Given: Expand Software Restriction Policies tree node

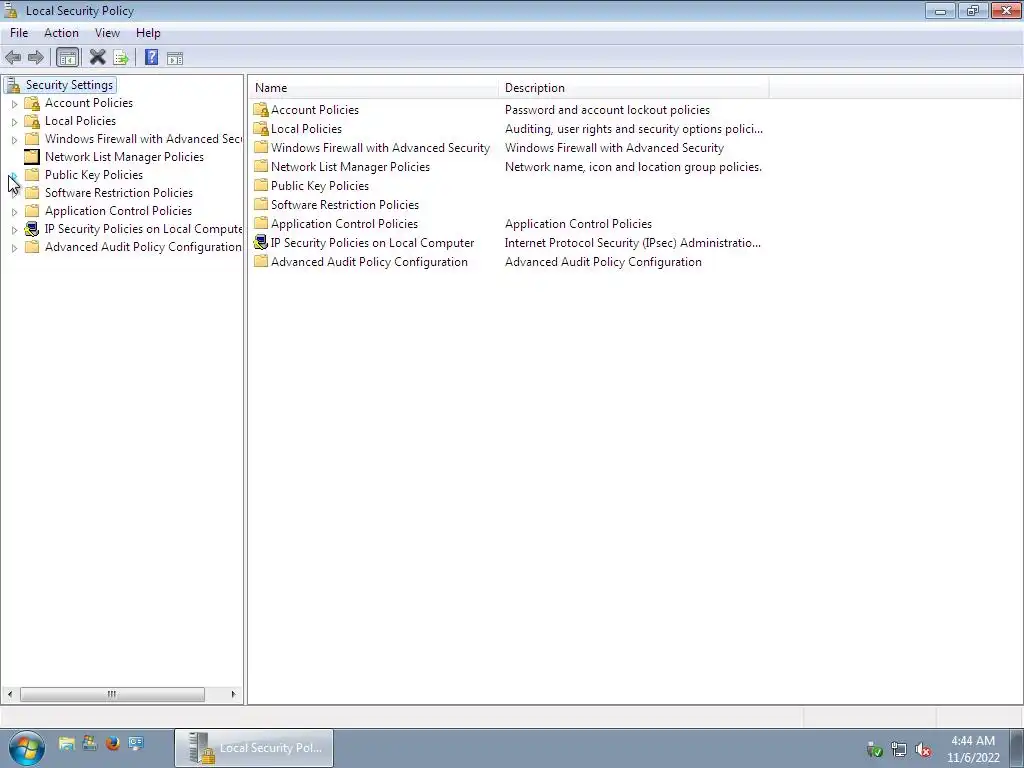Looking at the screenshot, I should 14,193.
